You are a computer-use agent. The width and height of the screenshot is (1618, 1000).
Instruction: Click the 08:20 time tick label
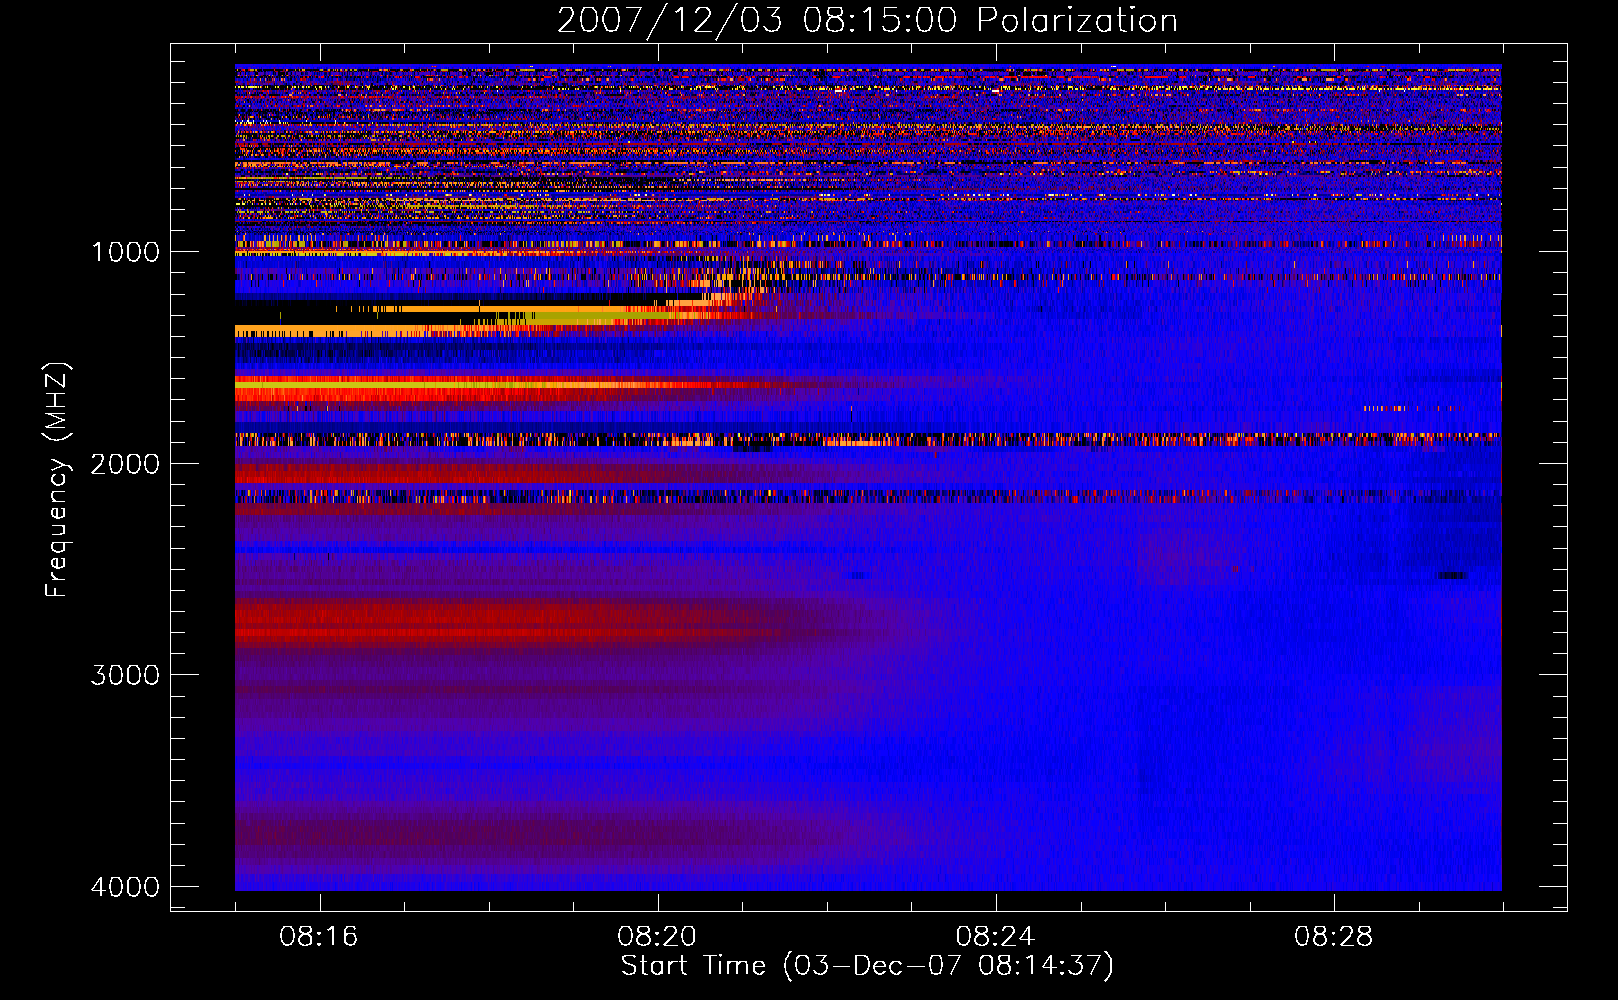tap(657, 937)
